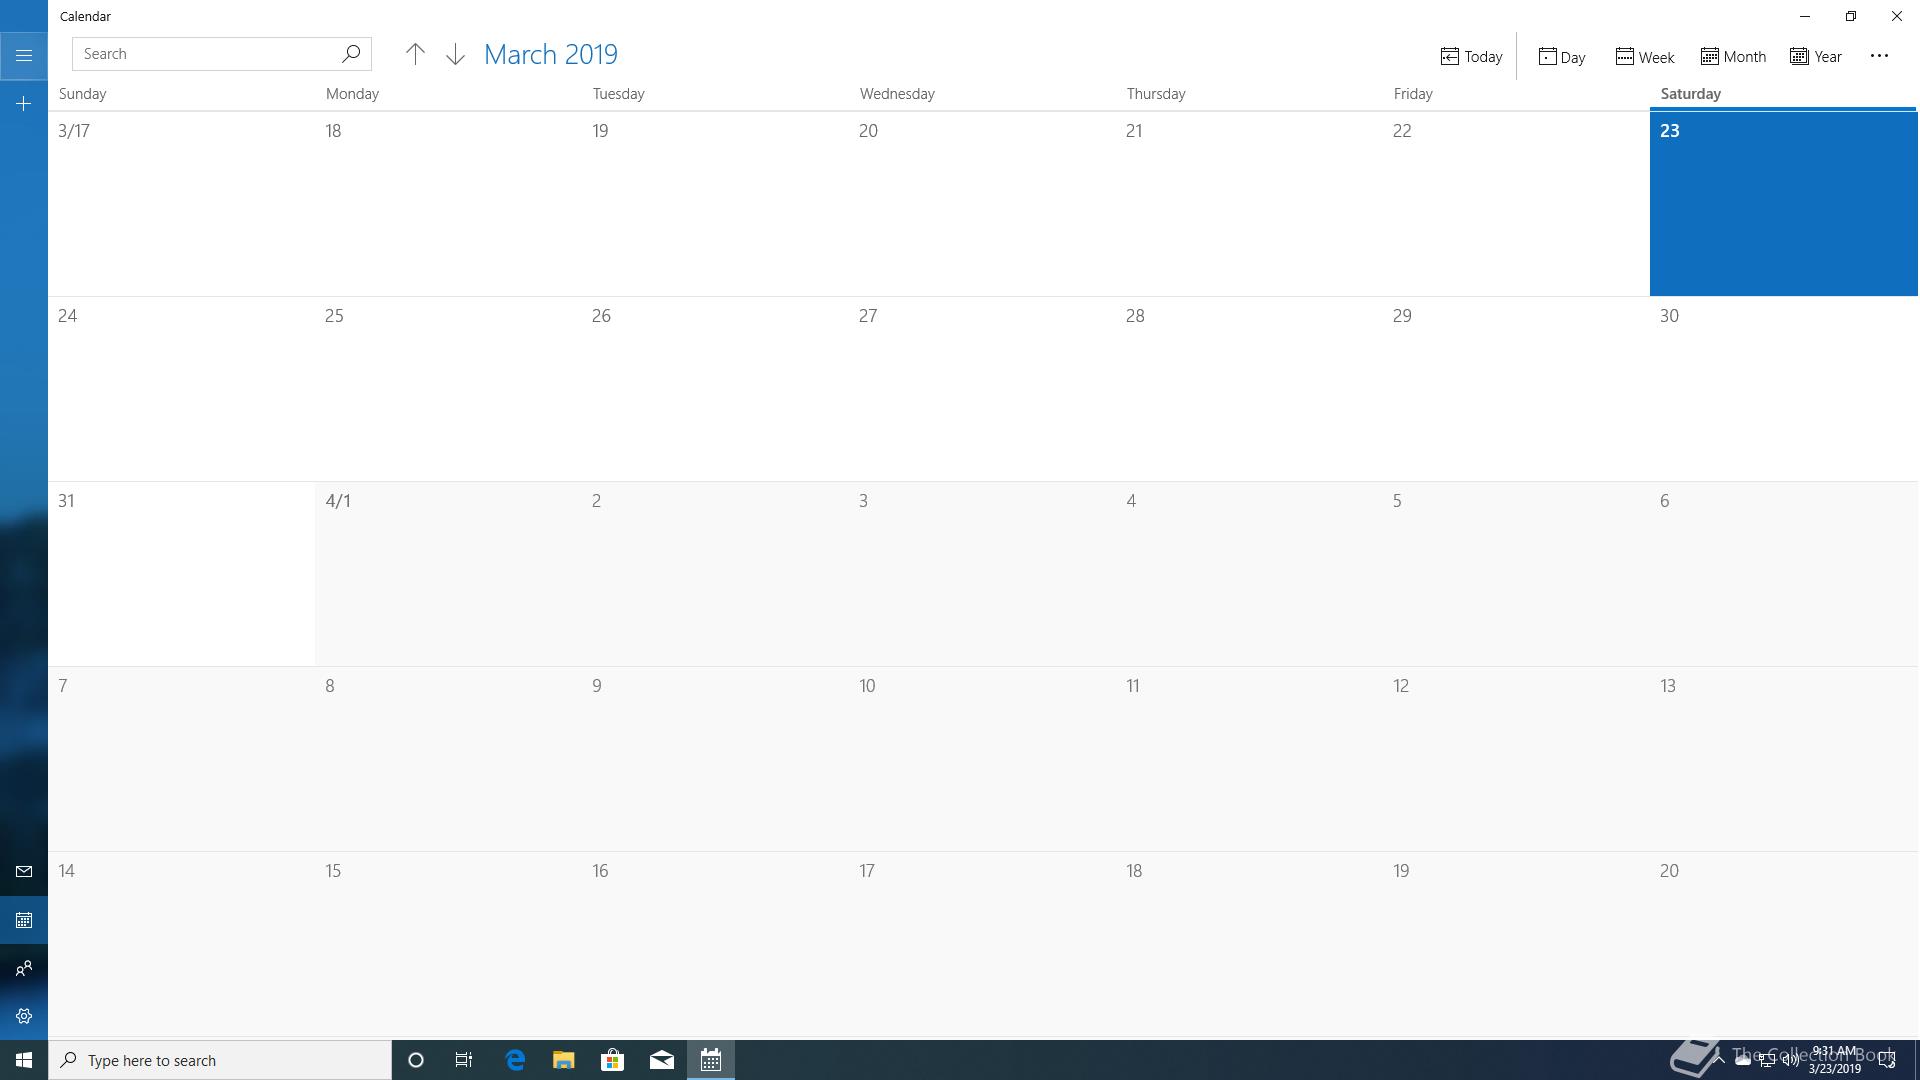This screenshot has width=1920, height=1080.
Task: Select April 10 day cell
Action: click(x=982, y=759)
